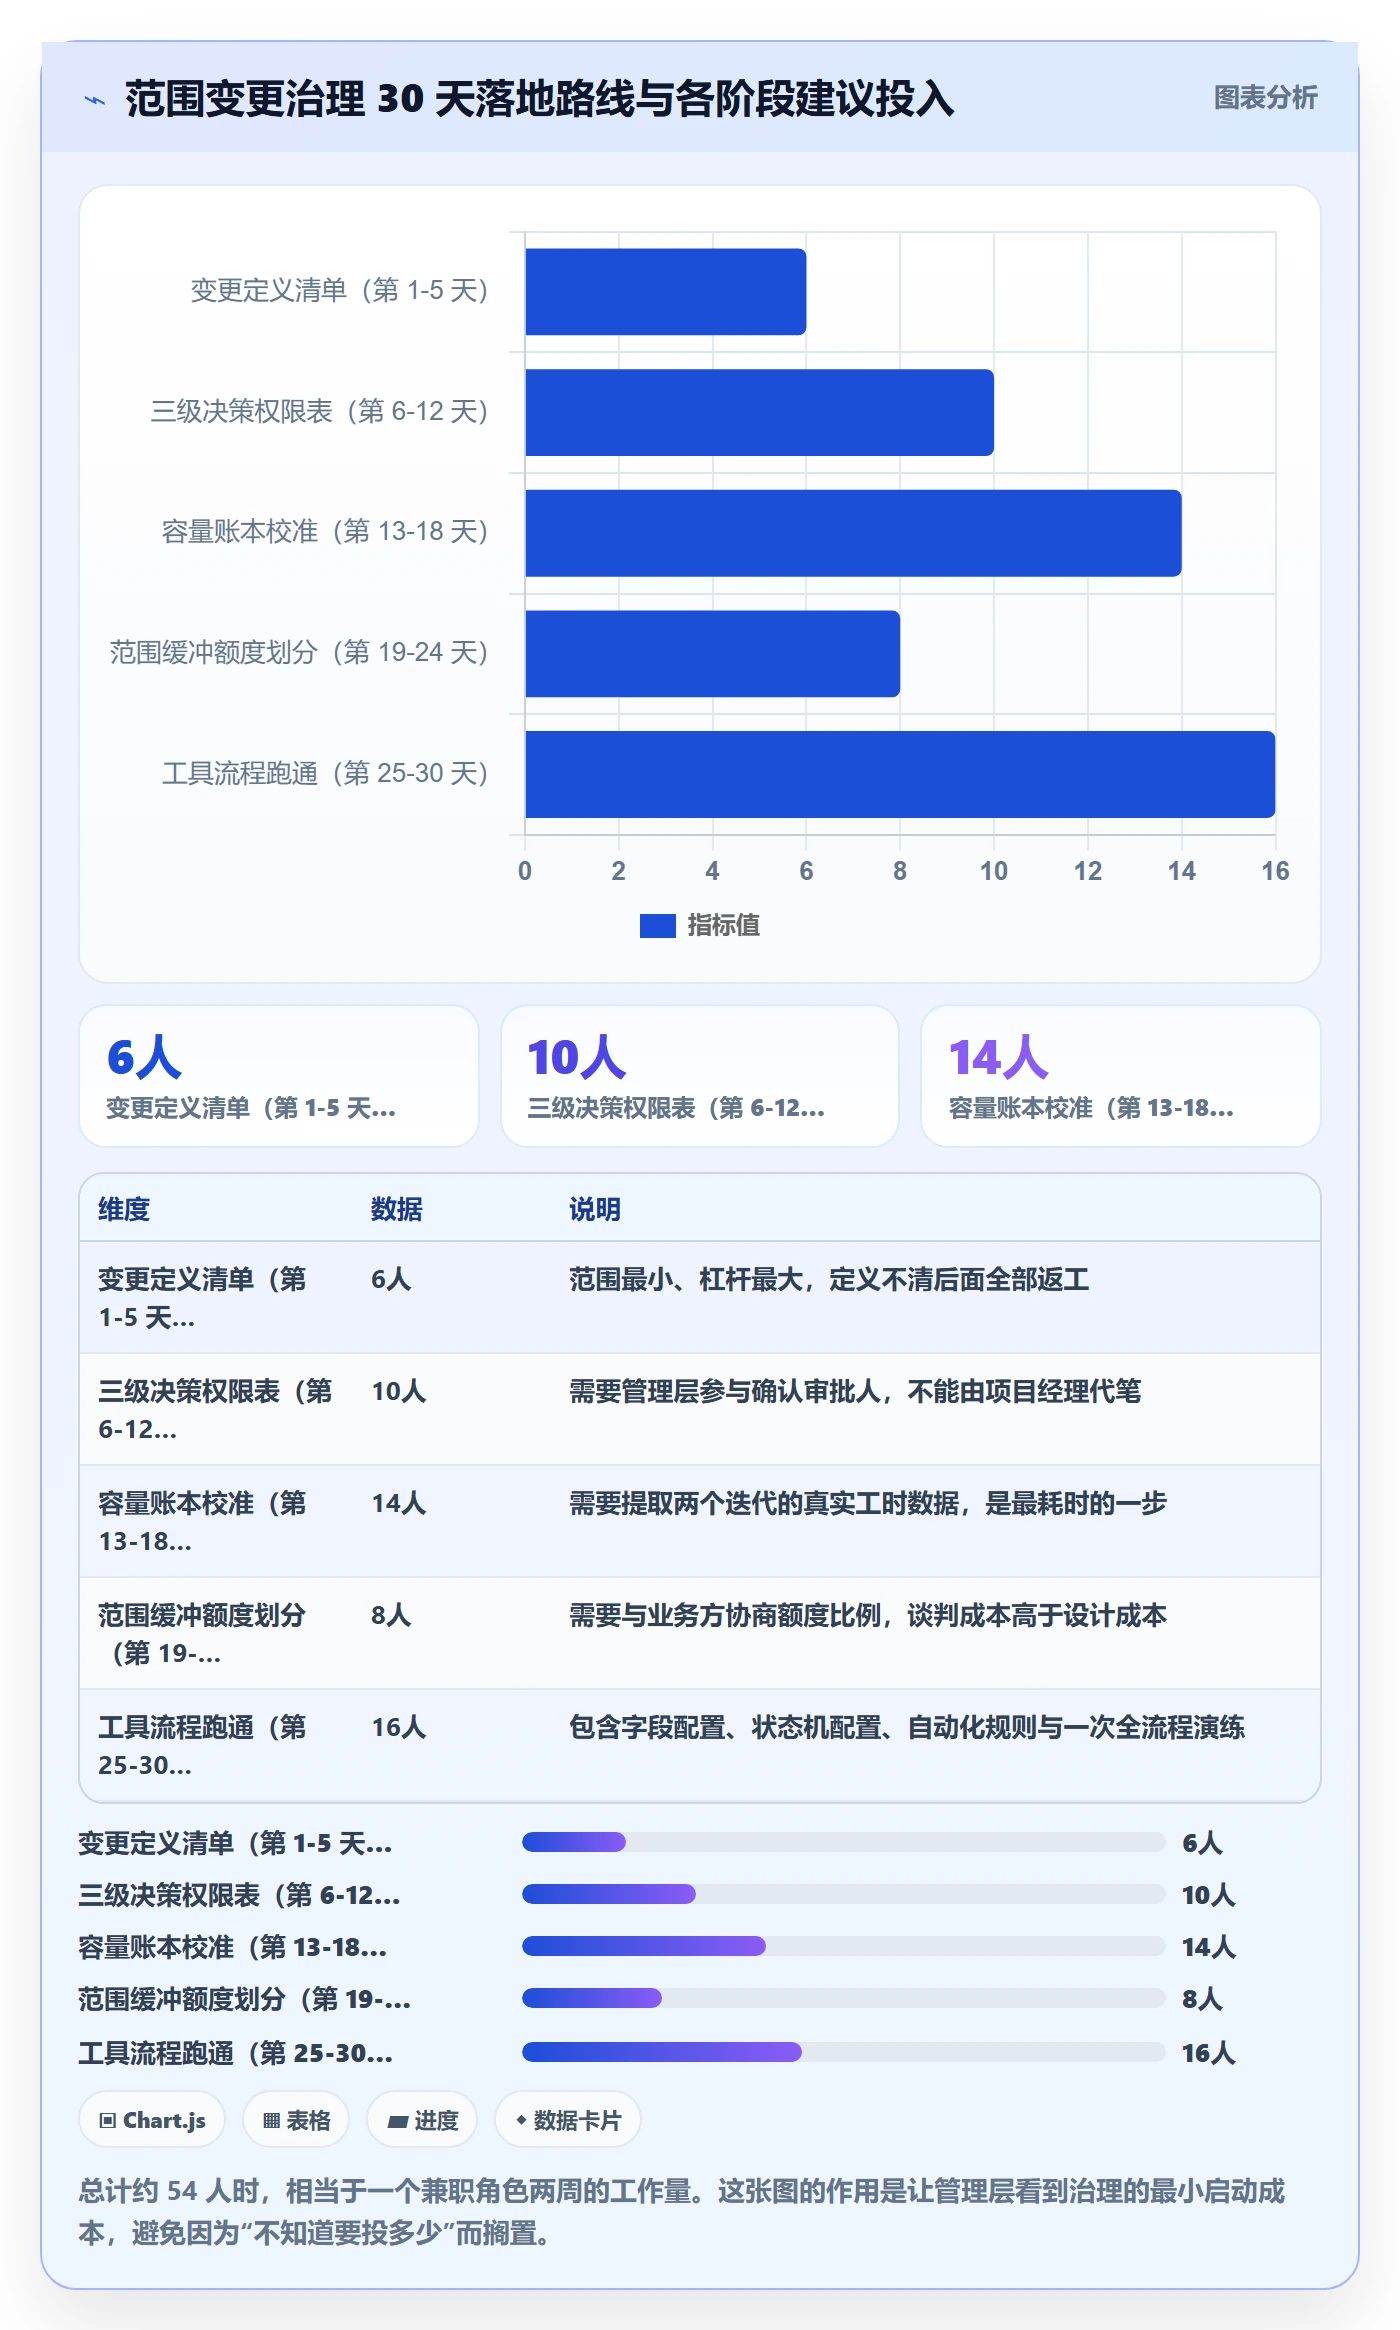Click the y-axis label 工具流程跑通（第 25-30 天）
The height and width of the screenshot is (2330, 1400).
coord(325,774)
